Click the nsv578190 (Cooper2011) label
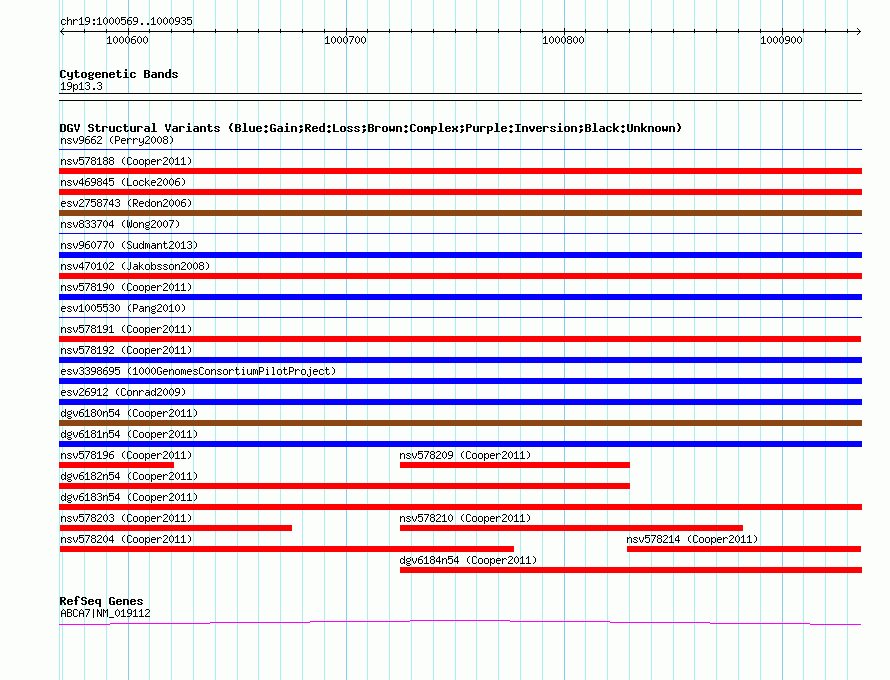This screenshot has width=890, height=680. tap(126, 287)
